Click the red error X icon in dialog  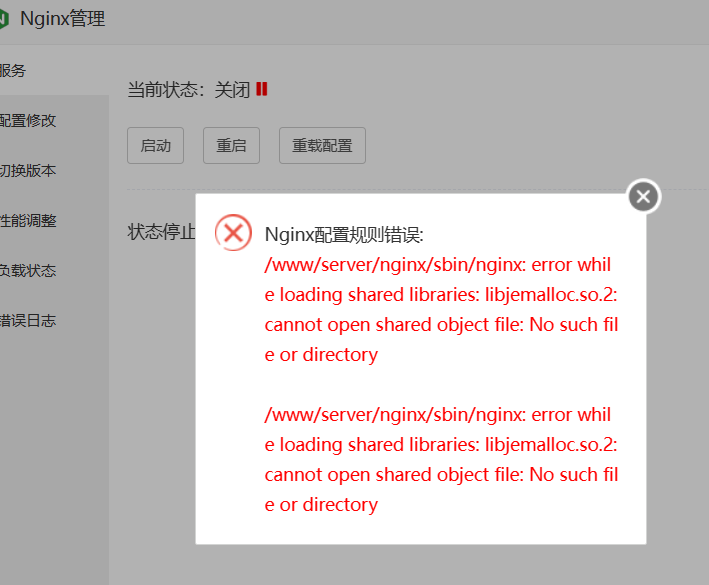(233, 233)
